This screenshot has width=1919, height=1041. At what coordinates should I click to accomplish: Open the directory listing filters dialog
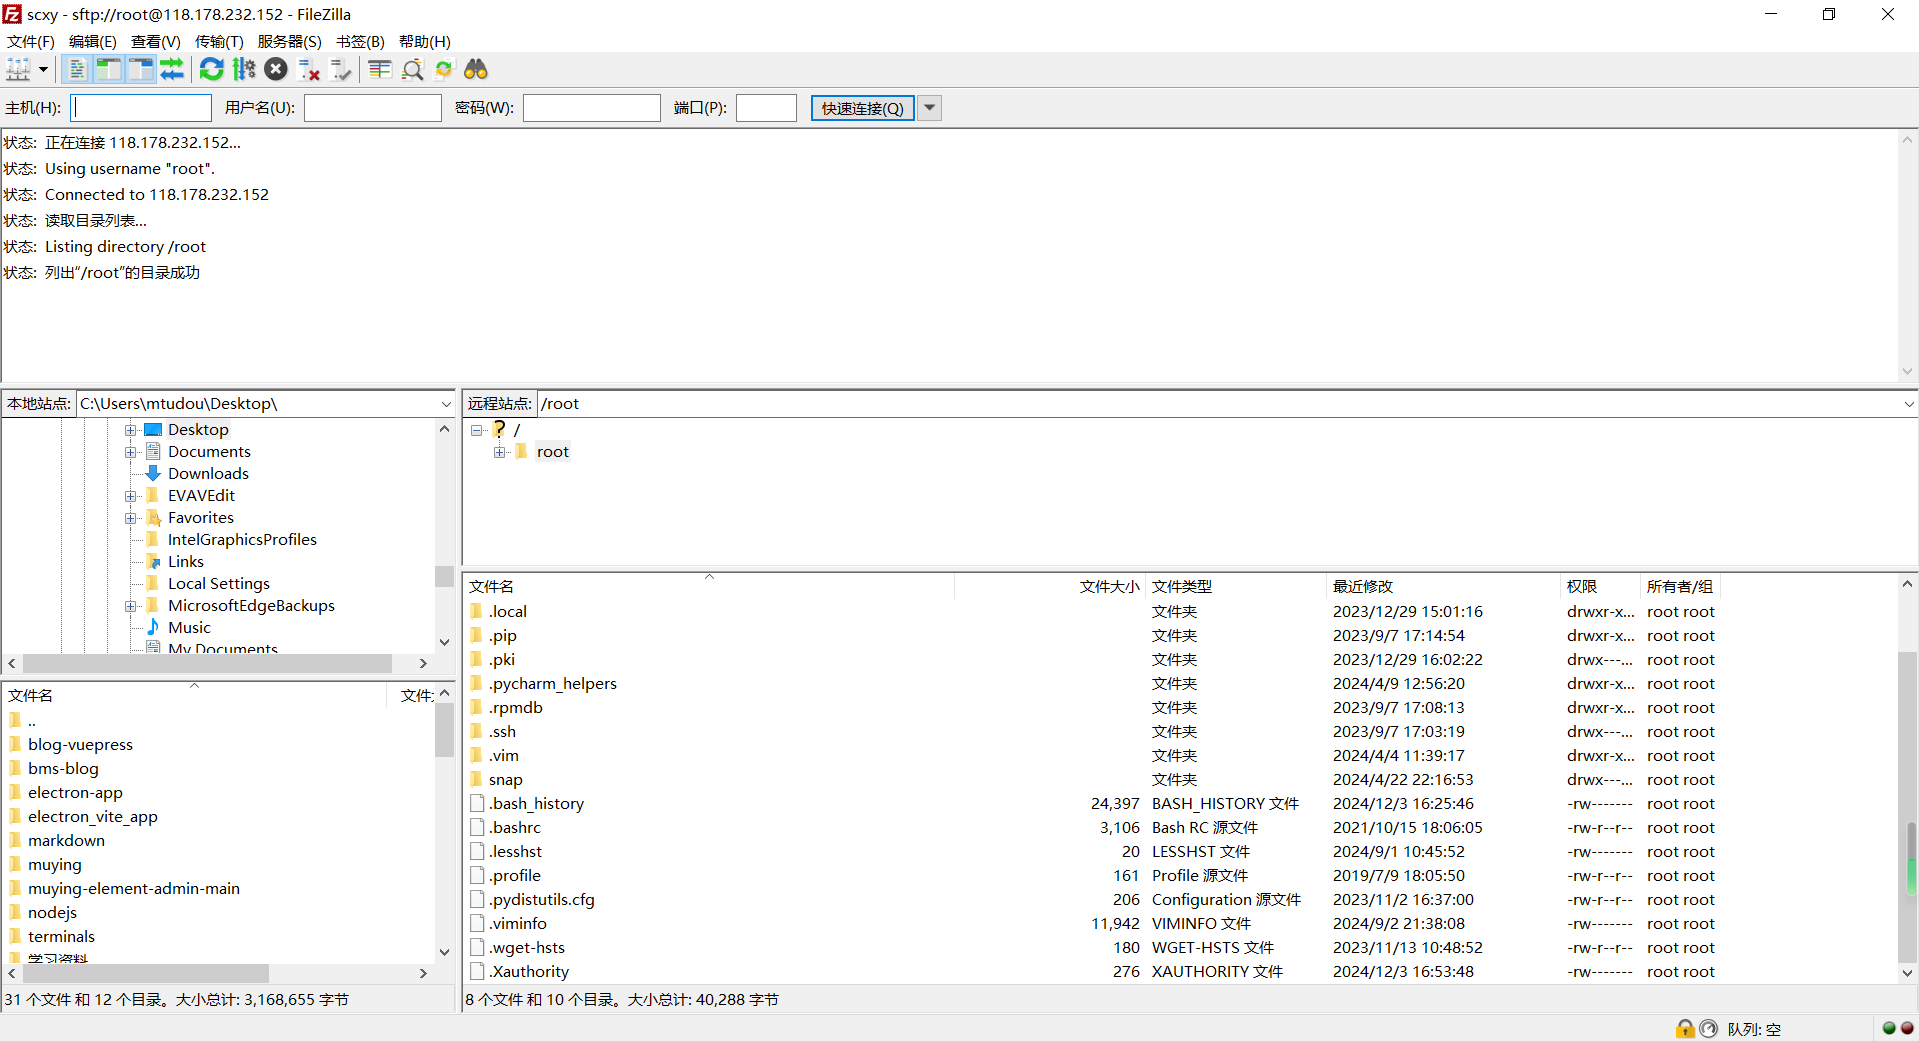coord(380,69)
